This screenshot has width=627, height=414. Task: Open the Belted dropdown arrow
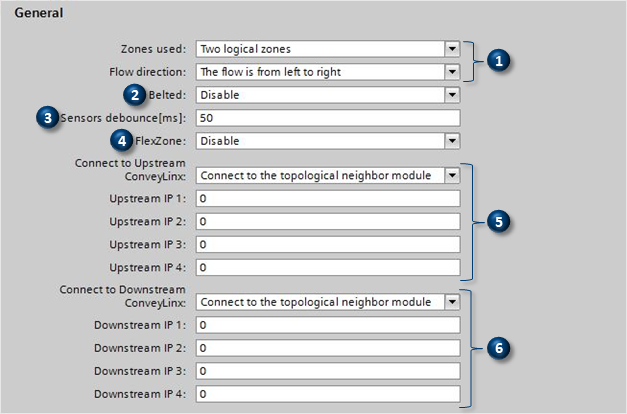point(451,95)
